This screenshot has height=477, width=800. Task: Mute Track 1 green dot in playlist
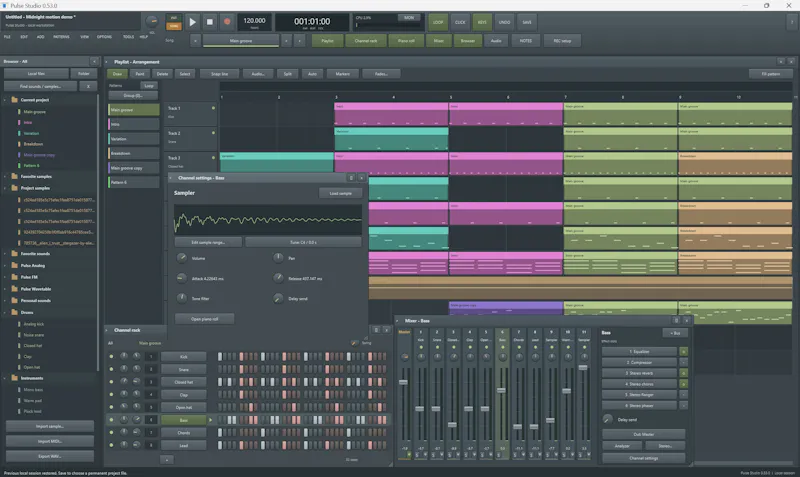[213, 108]
